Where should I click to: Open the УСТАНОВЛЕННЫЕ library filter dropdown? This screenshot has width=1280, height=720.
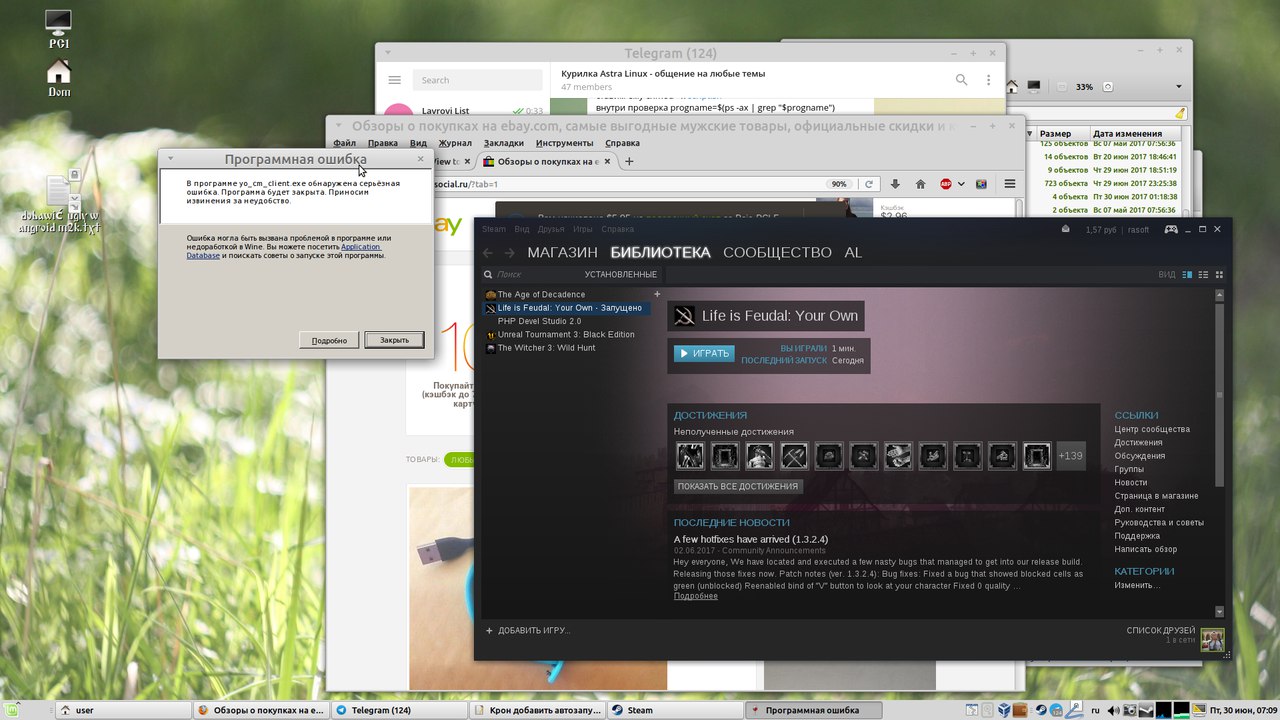pyautogui.click(x=620, y=275)
